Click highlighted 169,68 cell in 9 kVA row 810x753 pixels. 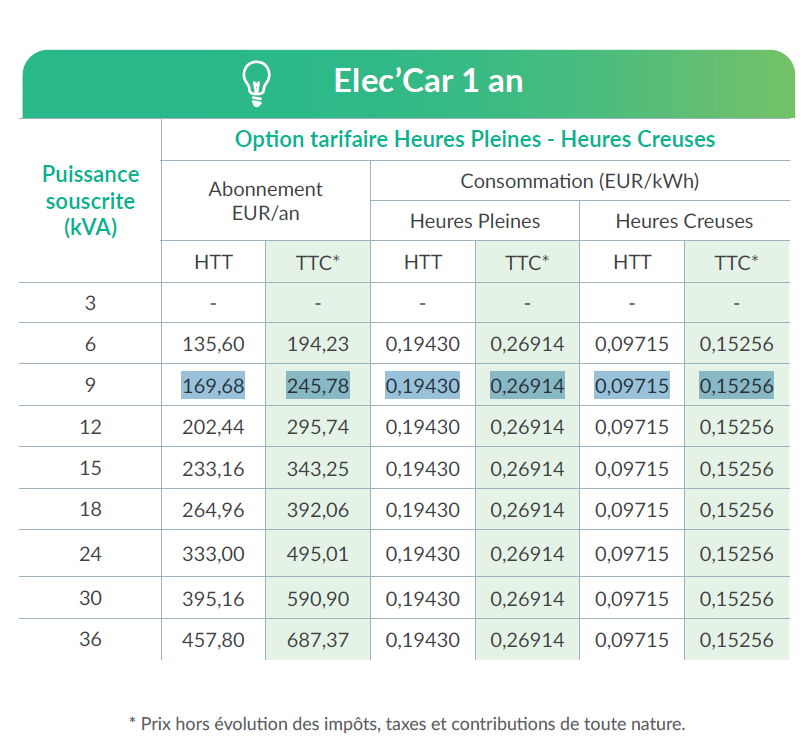click(213, 385)
